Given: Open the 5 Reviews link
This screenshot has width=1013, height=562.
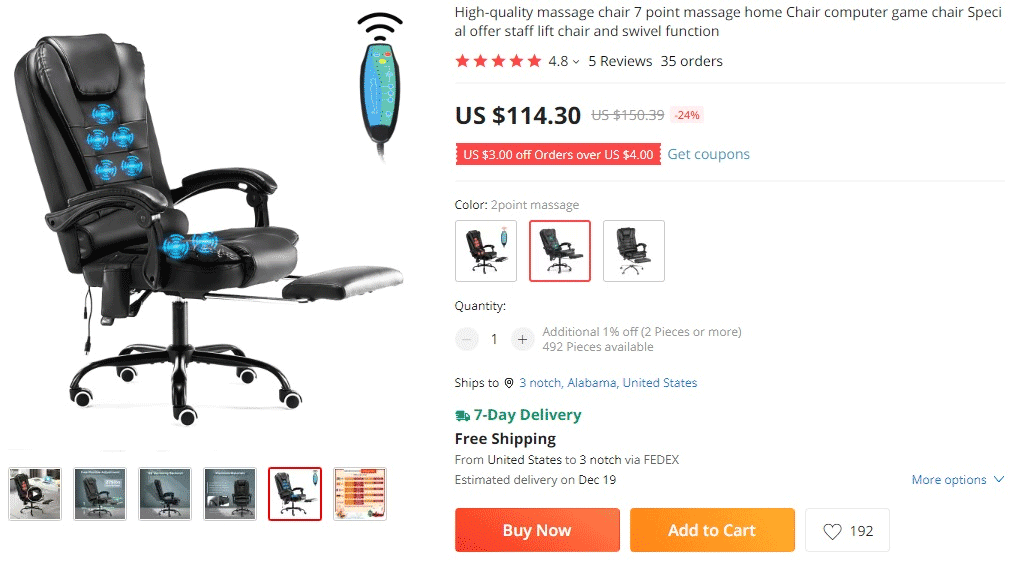Looking at the screenshot, I should point(620,61).
